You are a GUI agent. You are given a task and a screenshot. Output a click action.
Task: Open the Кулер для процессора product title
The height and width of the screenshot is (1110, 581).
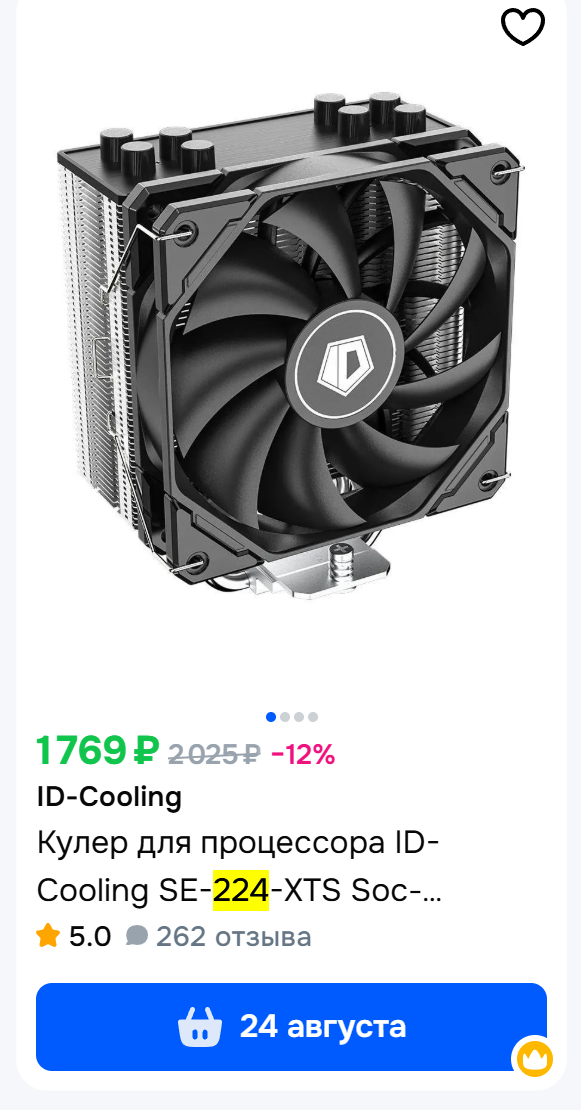pos(239,867)
